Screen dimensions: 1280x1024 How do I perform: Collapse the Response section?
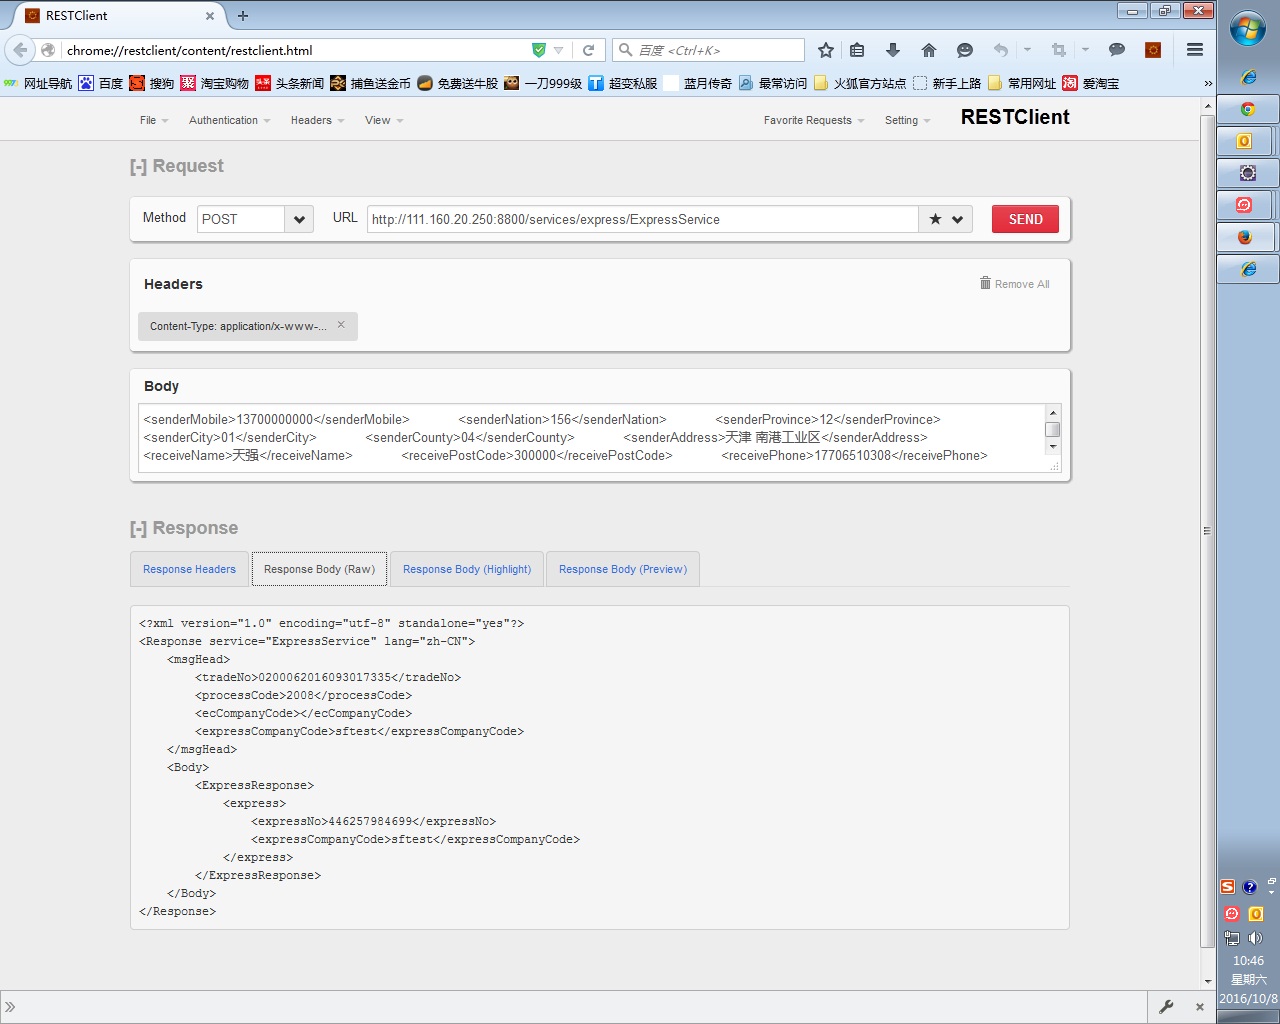[x=138, y=528]
